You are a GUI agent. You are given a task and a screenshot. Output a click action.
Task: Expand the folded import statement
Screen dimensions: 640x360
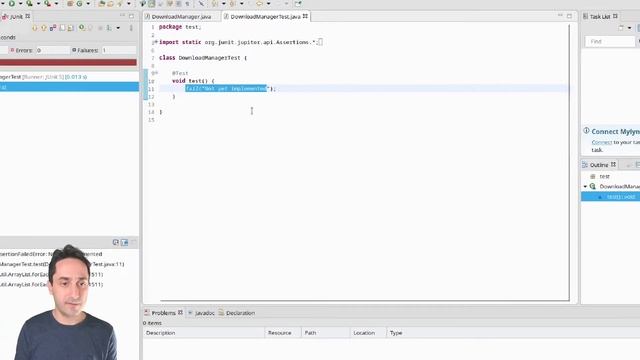(x=155, y=42)
